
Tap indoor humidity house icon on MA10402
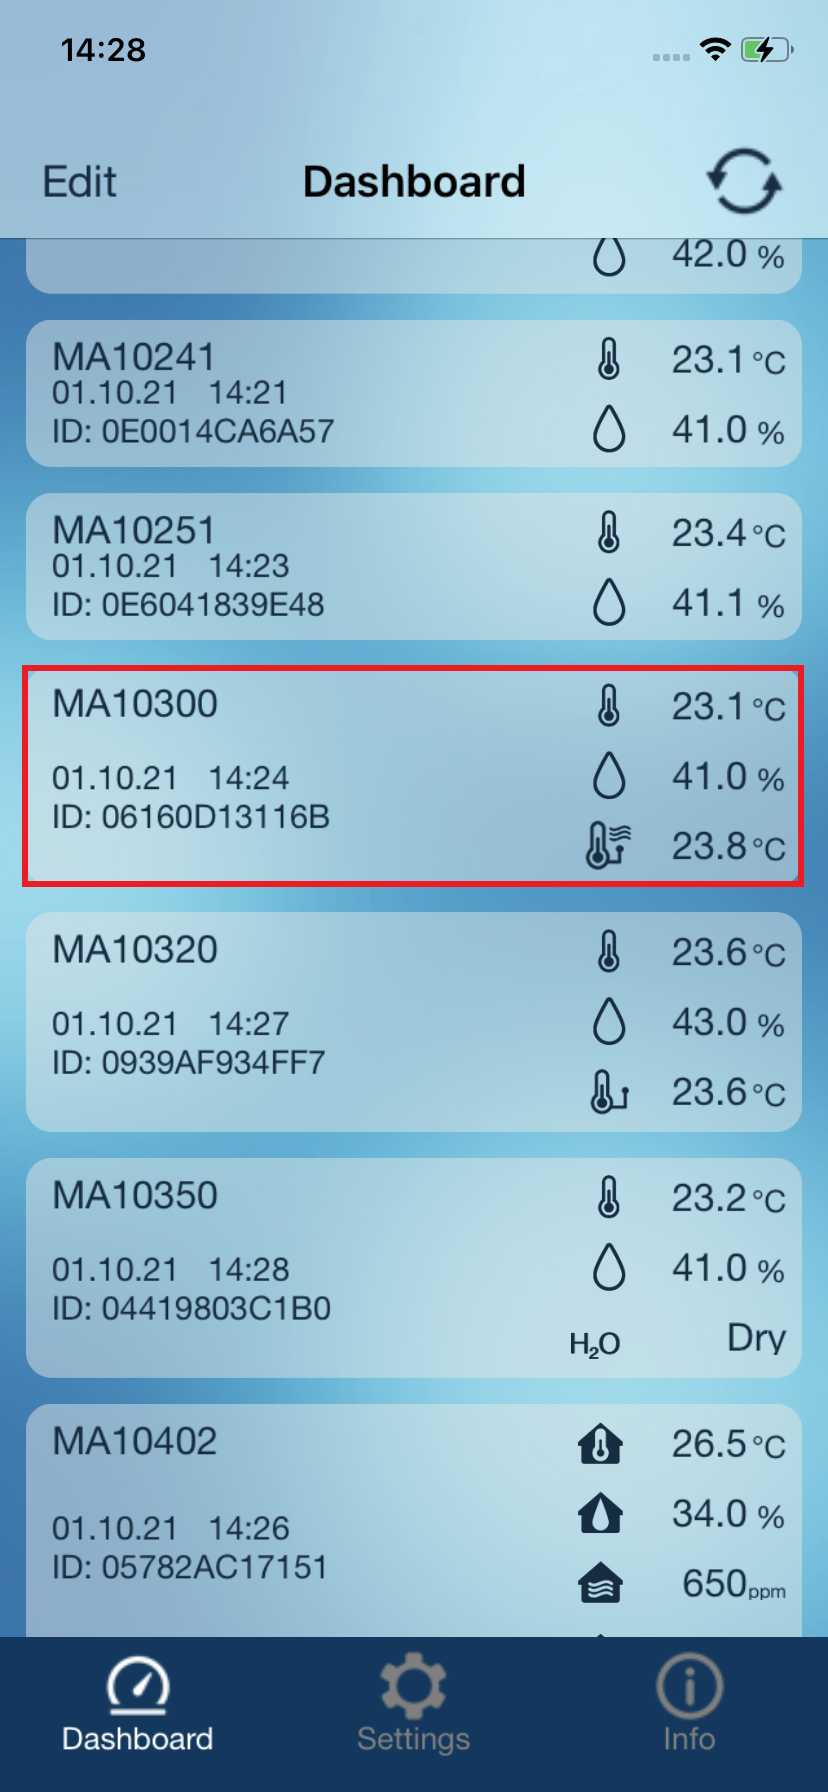(x=600, y=1514)
